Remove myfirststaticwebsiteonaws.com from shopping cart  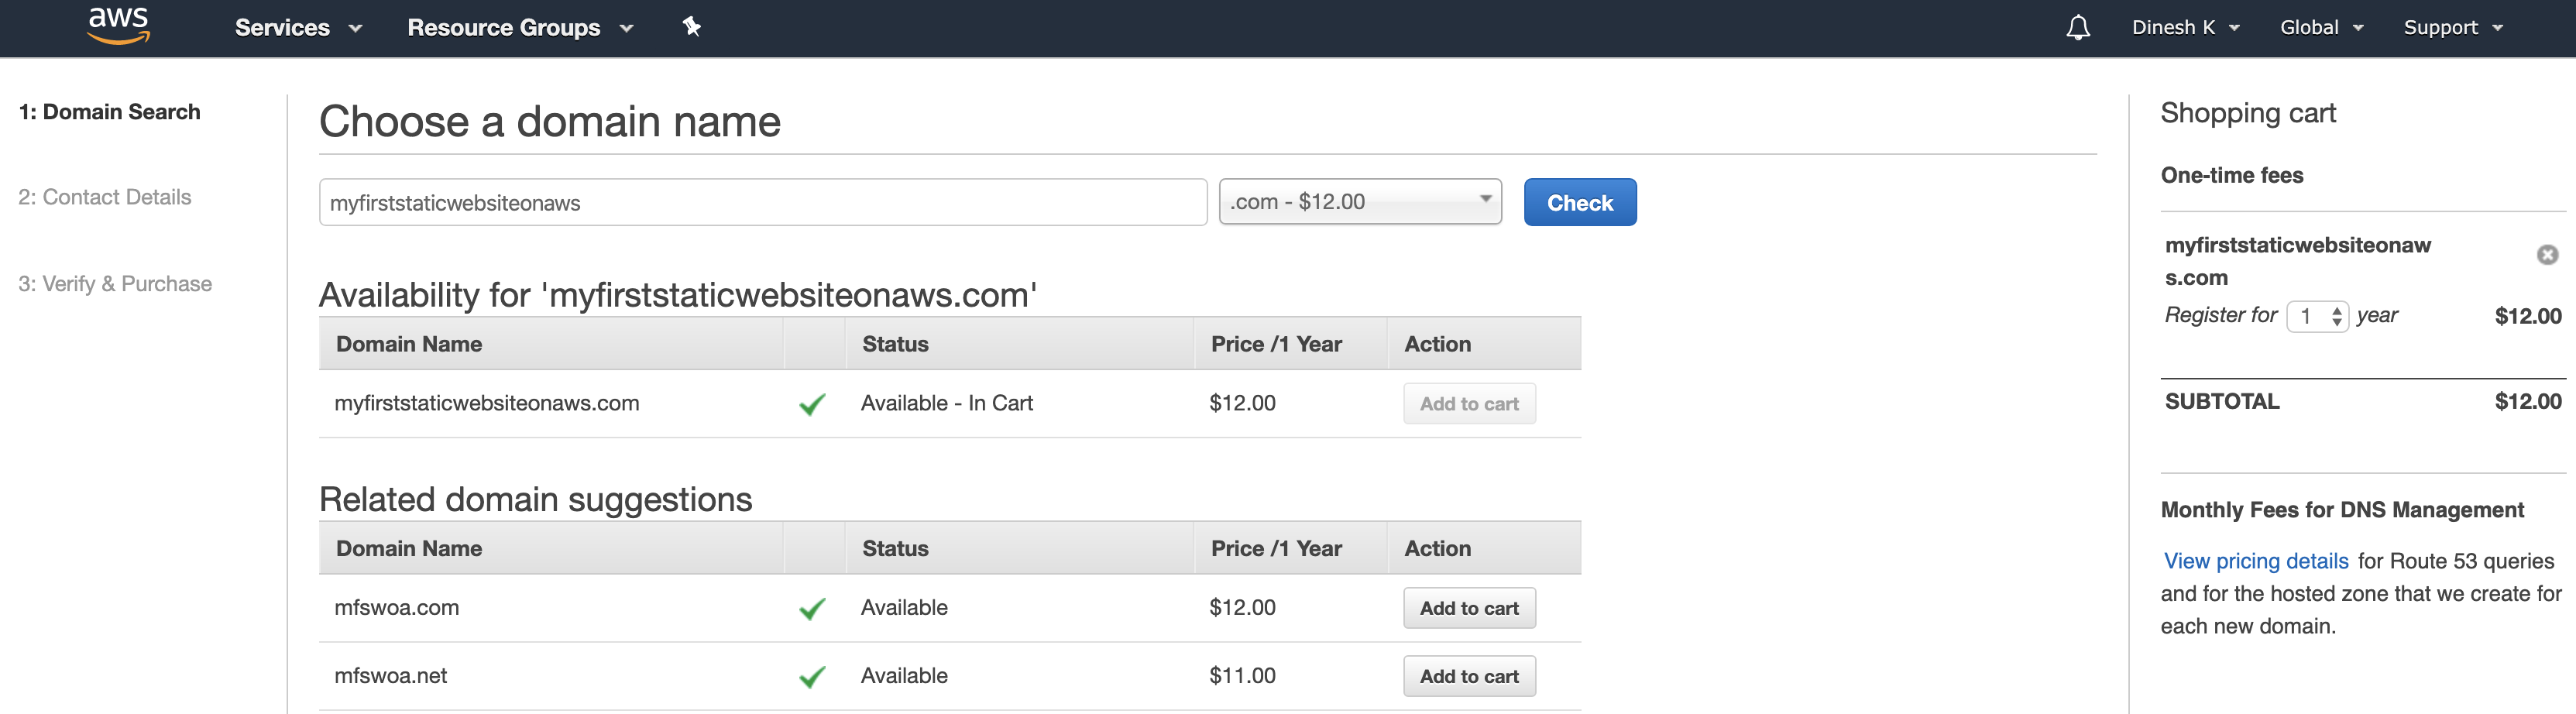tap(2547, 255)
